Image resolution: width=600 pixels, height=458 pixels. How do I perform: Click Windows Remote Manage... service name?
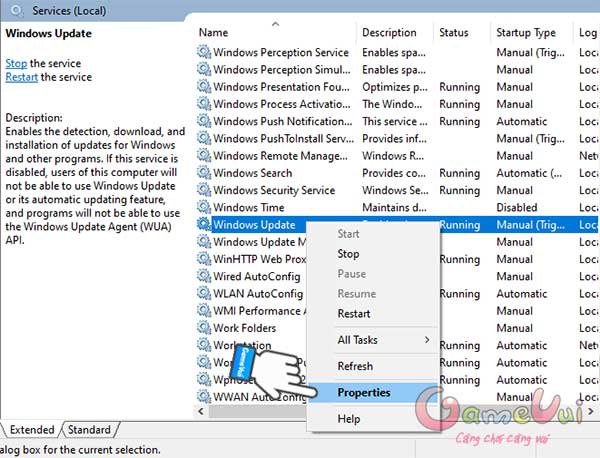click(280, 156)
